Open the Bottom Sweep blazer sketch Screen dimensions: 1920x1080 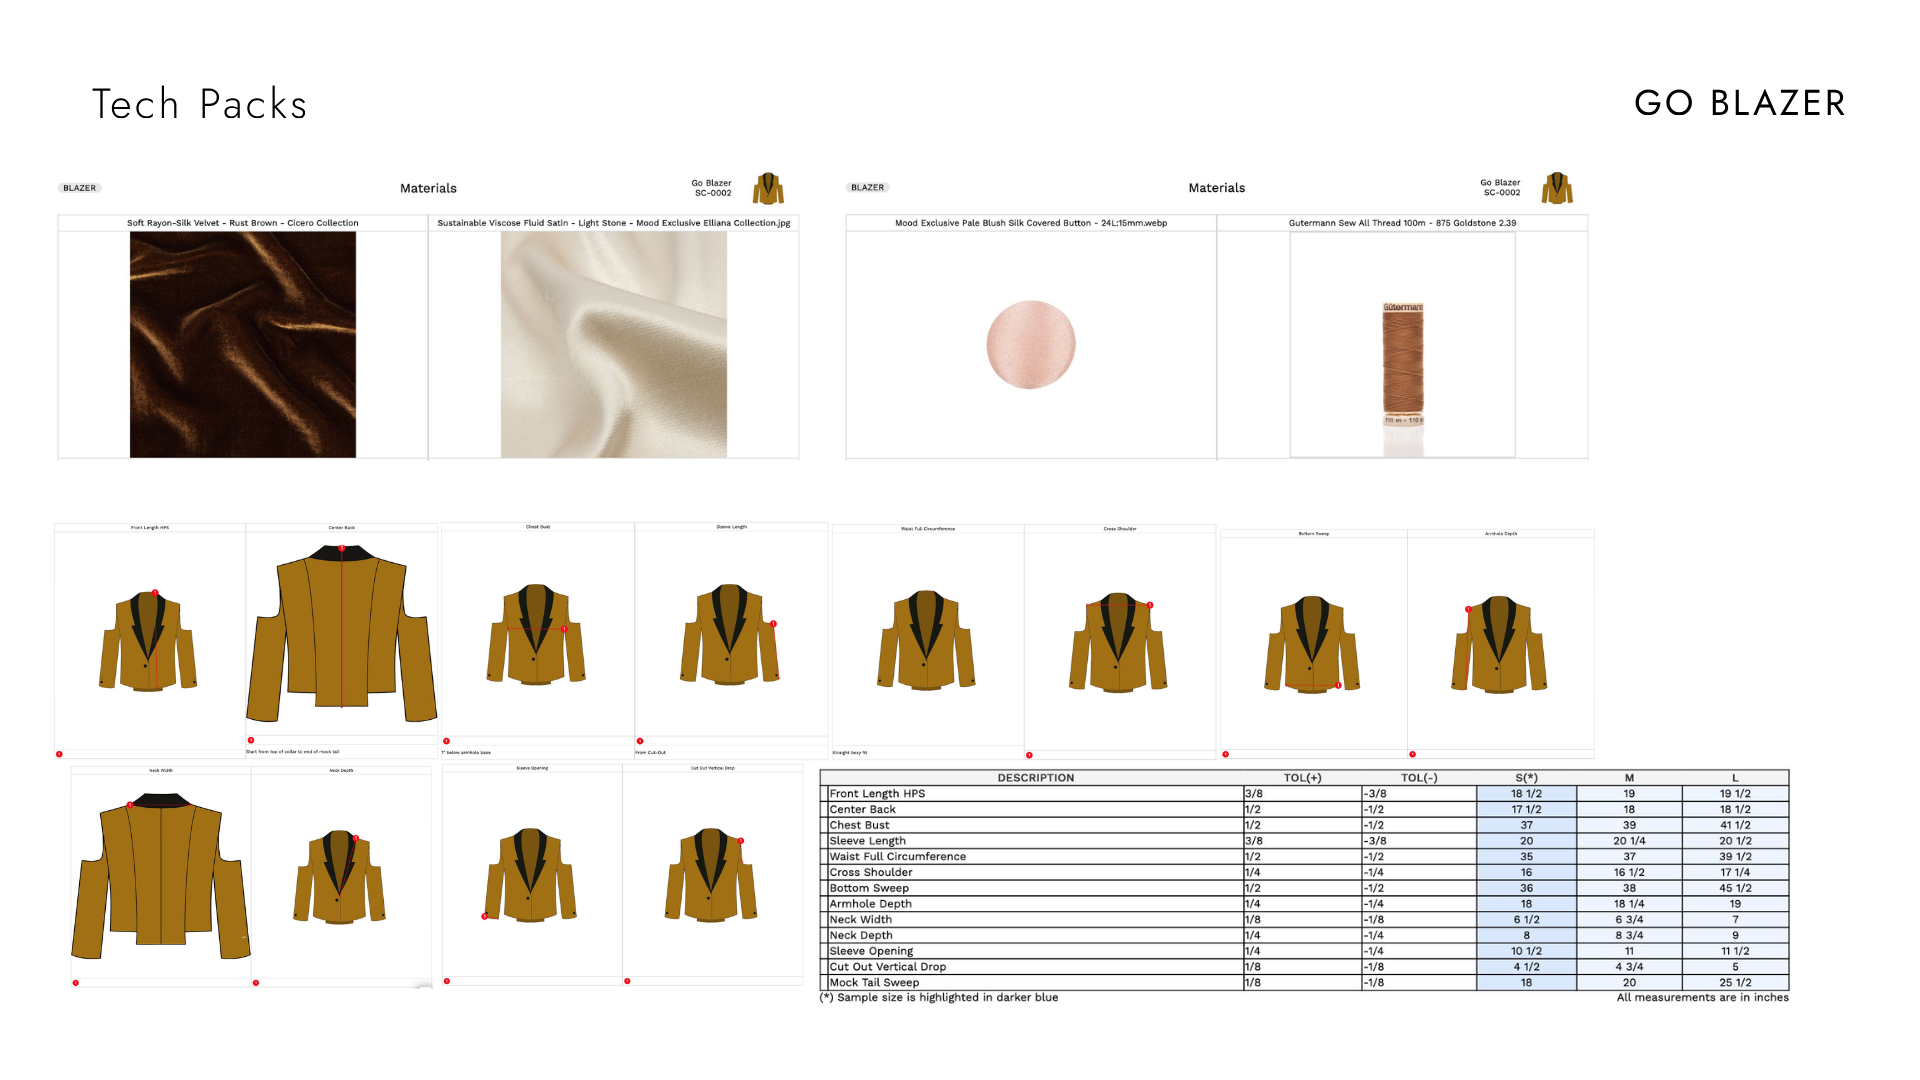coord(1312,645)
